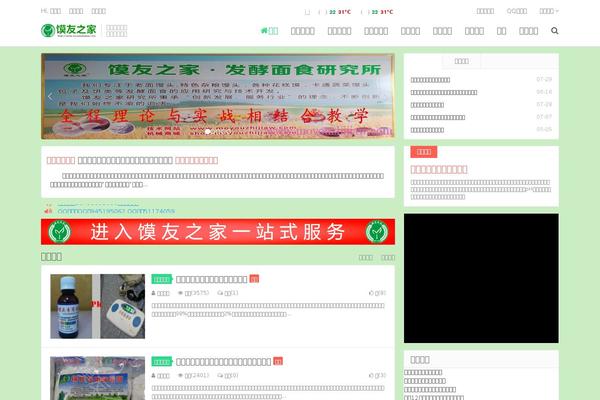Image resolution: width=600 pixels, height=400 pixels.
Task: Like the bag article with thumbs-up icon
Action: tap(371, 376)
